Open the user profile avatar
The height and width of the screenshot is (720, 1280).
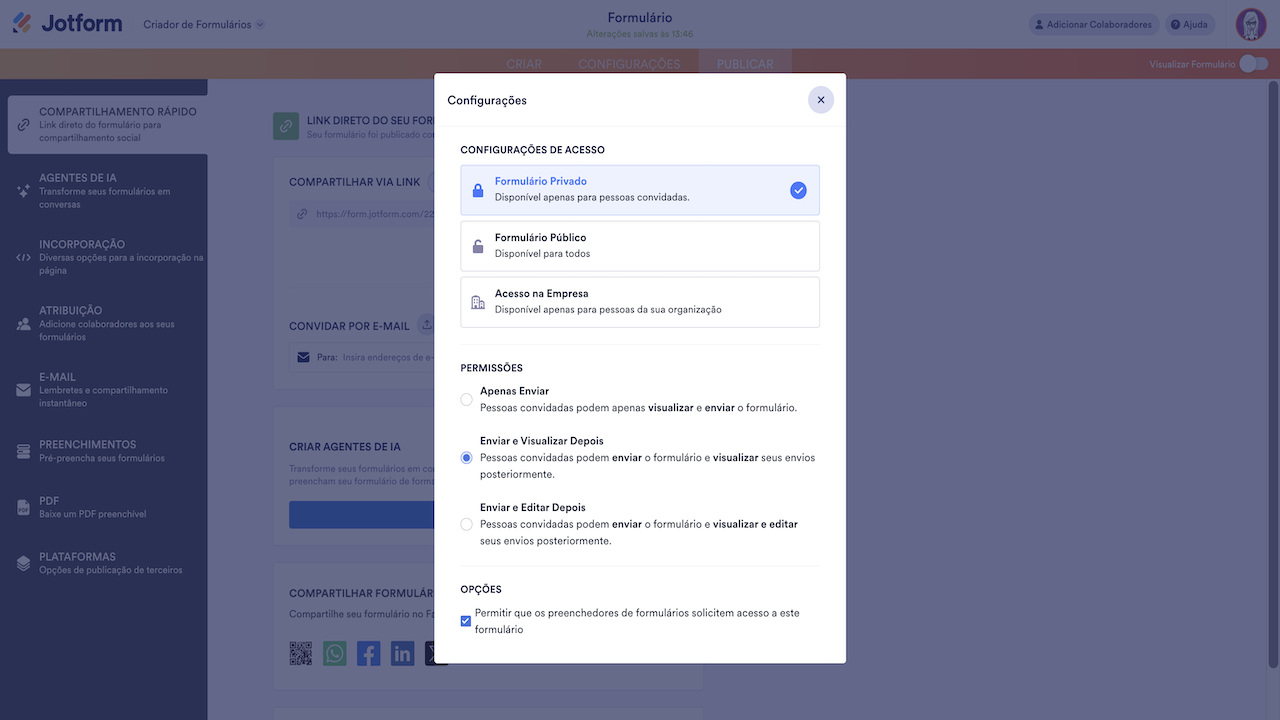[1251, 24]
